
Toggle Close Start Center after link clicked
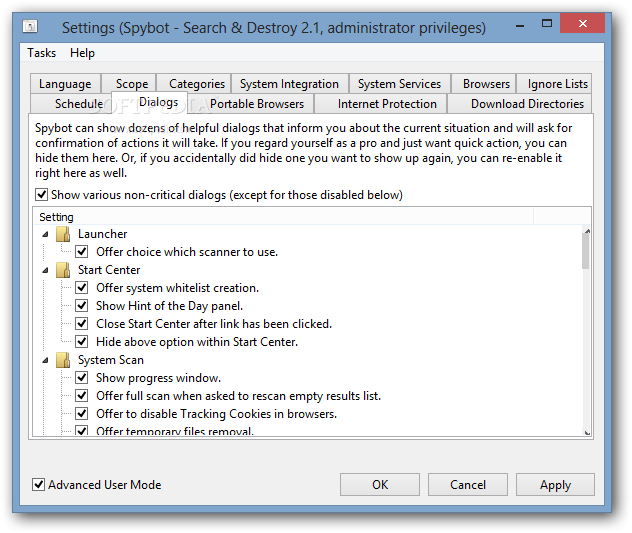(x=82, y=323)
